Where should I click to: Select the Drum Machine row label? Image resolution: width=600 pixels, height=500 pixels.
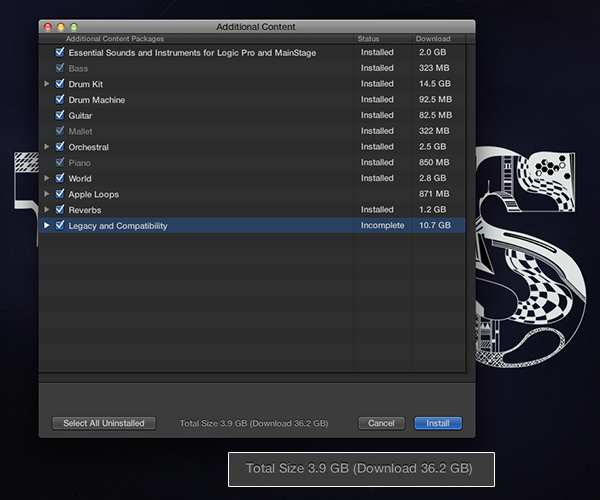97,100
